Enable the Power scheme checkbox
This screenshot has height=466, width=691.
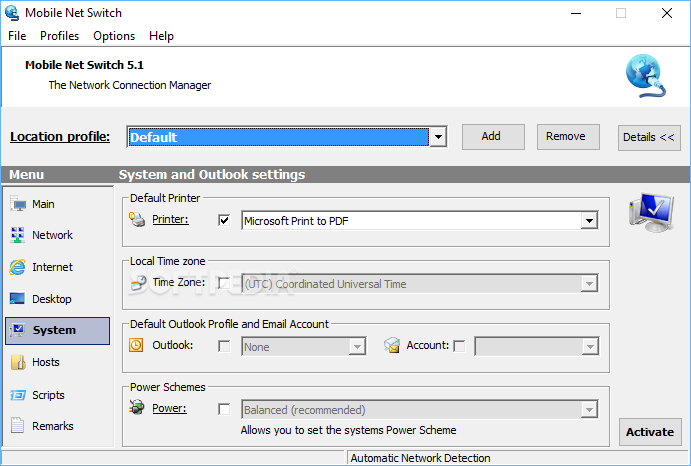[x=224, y=409]
